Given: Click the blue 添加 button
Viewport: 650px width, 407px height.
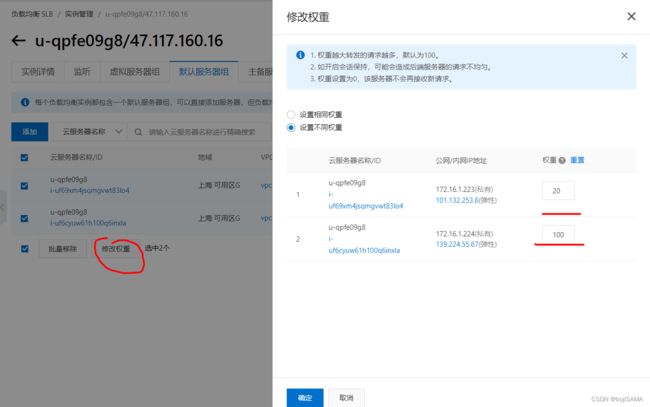Looking at the screenshot, I should [30, 132].
